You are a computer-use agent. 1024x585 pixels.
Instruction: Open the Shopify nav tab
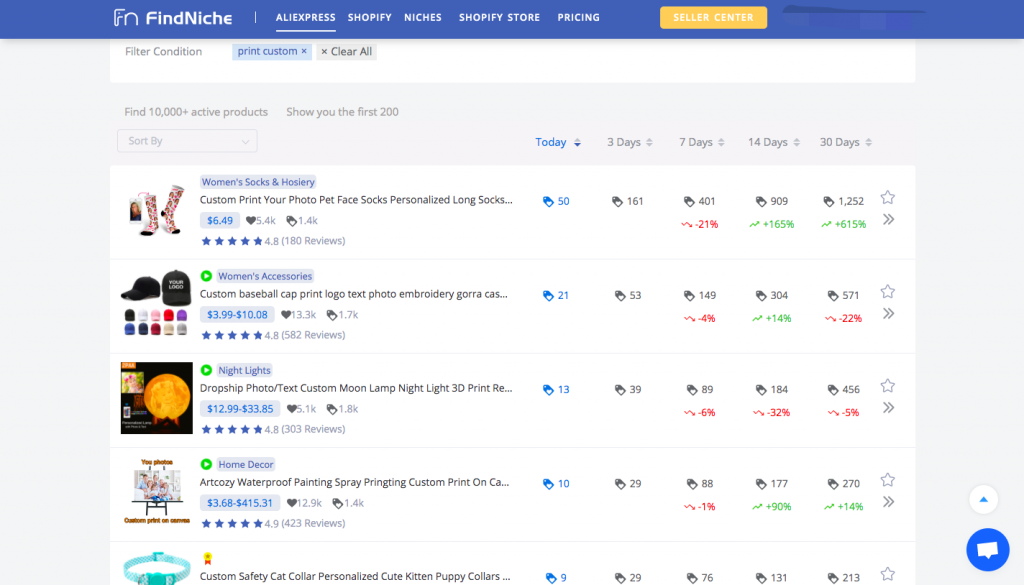pos(370,18)
